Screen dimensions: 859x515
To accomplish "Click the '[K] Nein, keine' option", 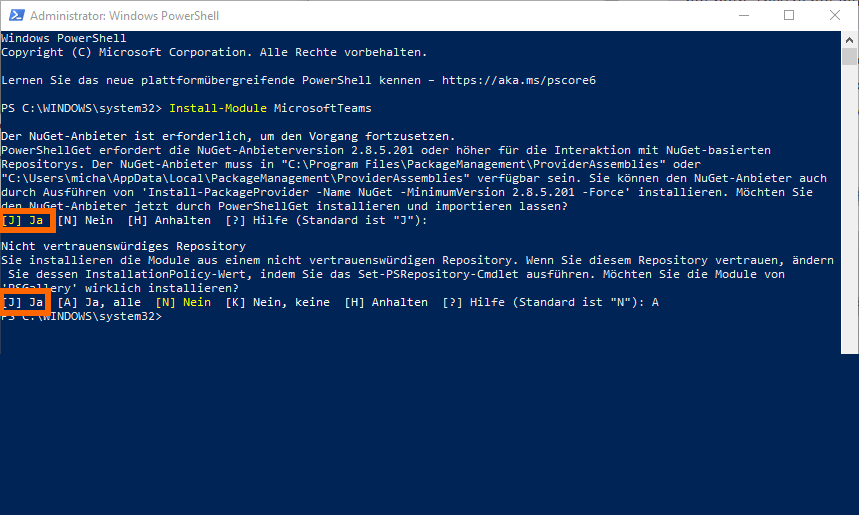I will click(278, 302).
